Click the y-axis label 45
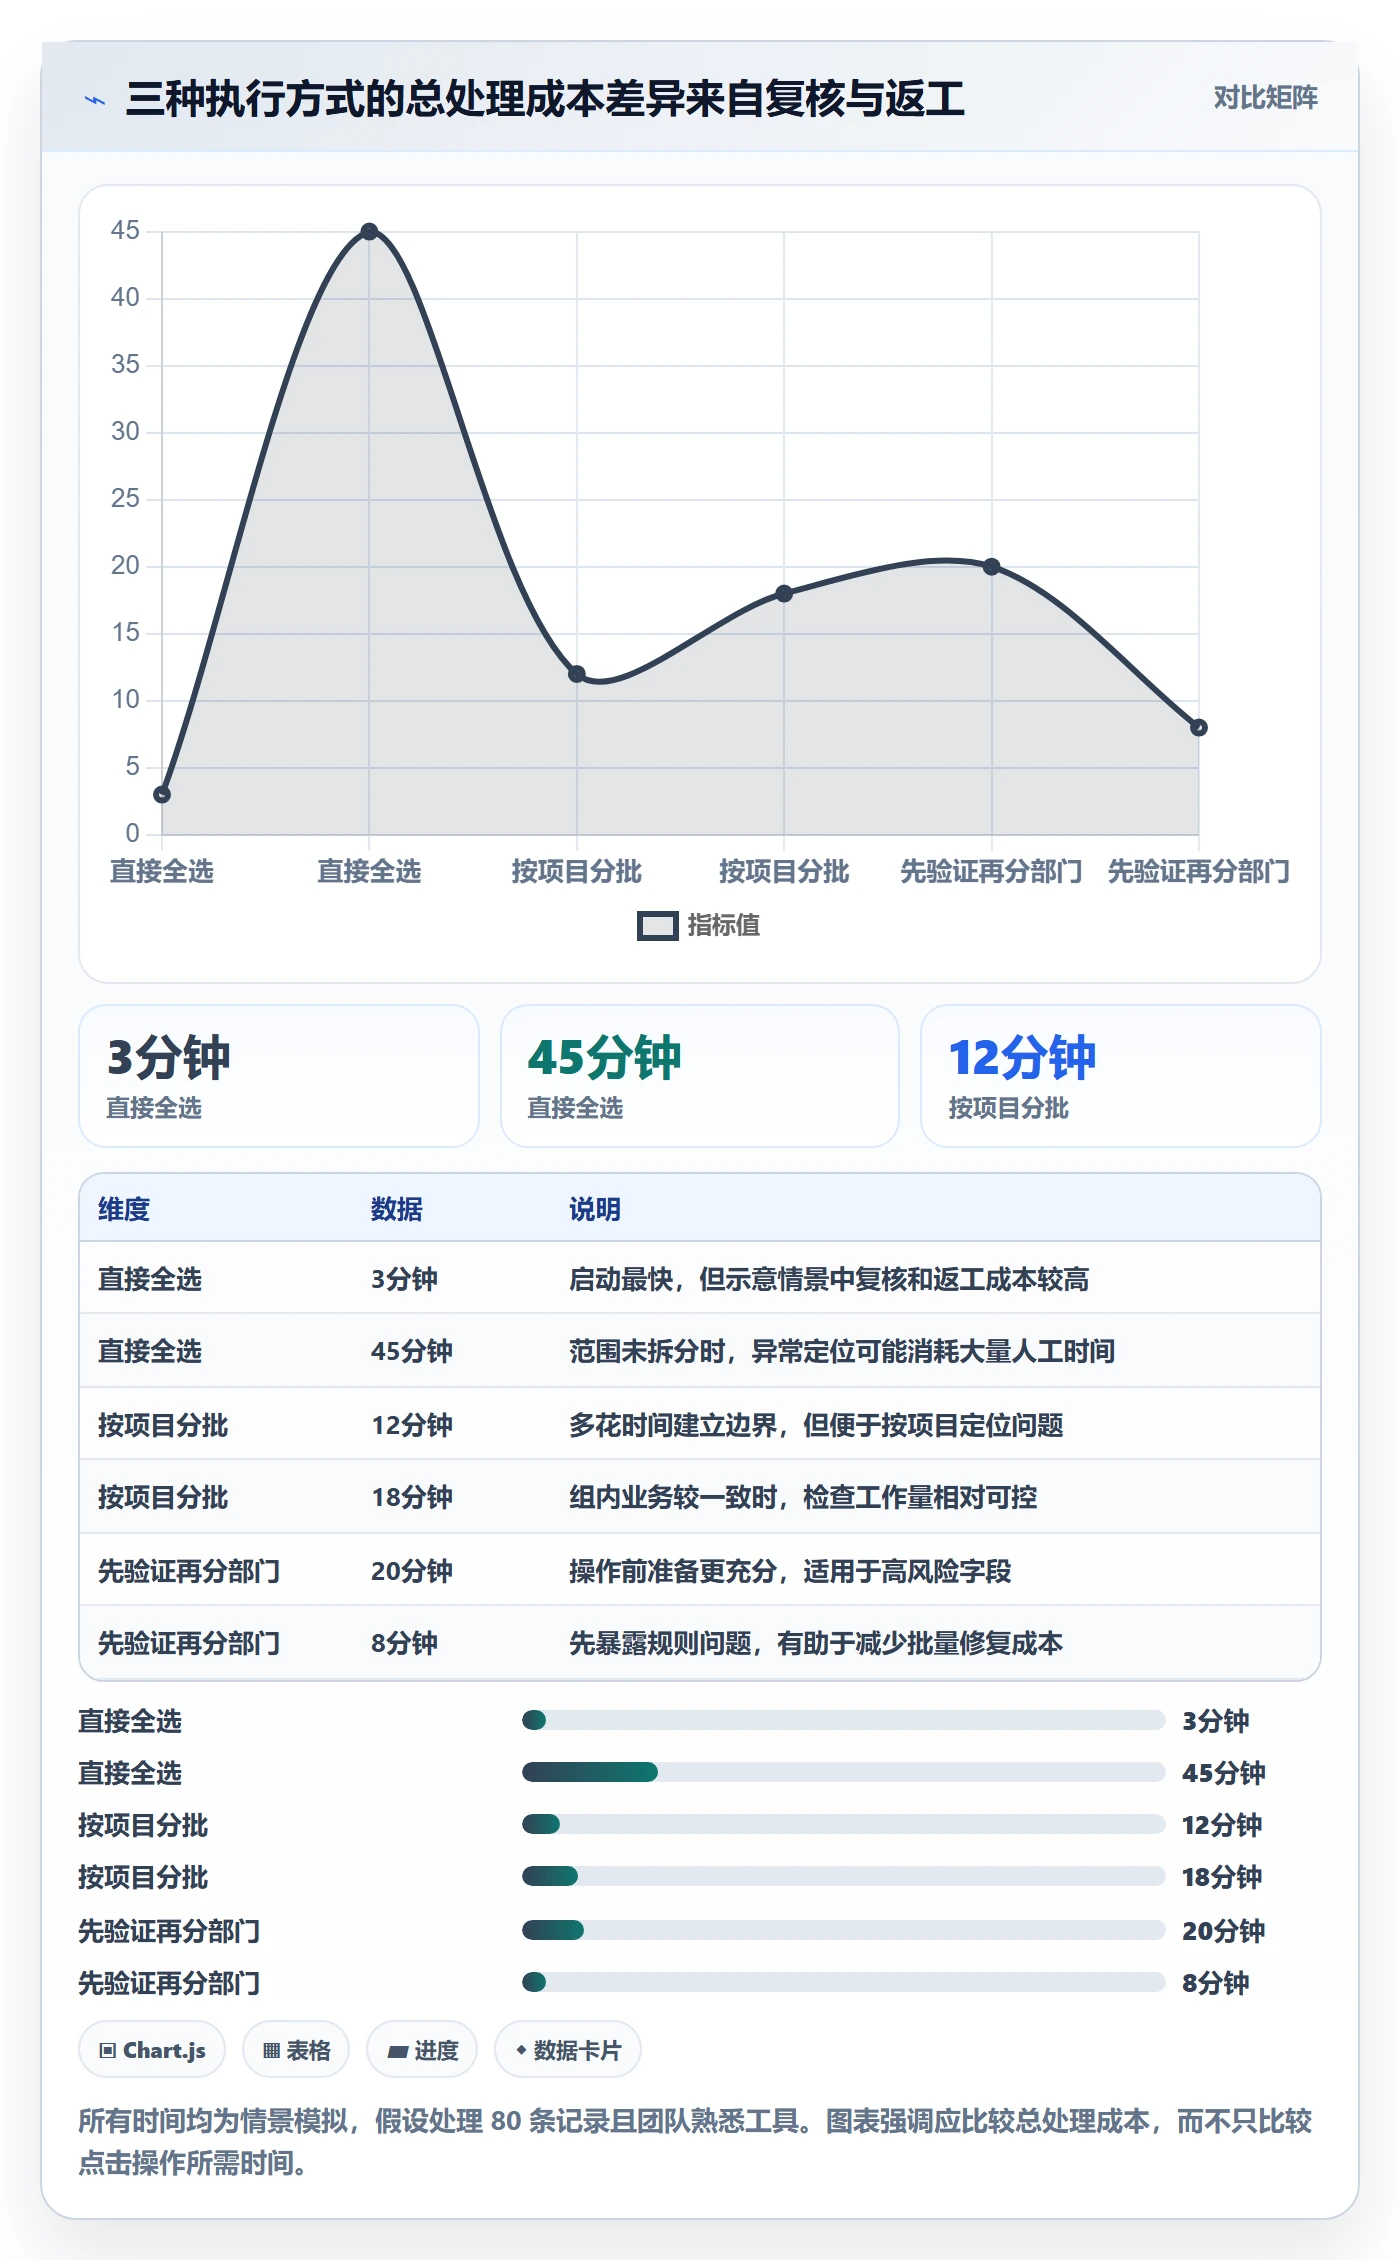The height and width of the screenshot is (2260, 1400). pyautogui.click(x=125, y=231)
